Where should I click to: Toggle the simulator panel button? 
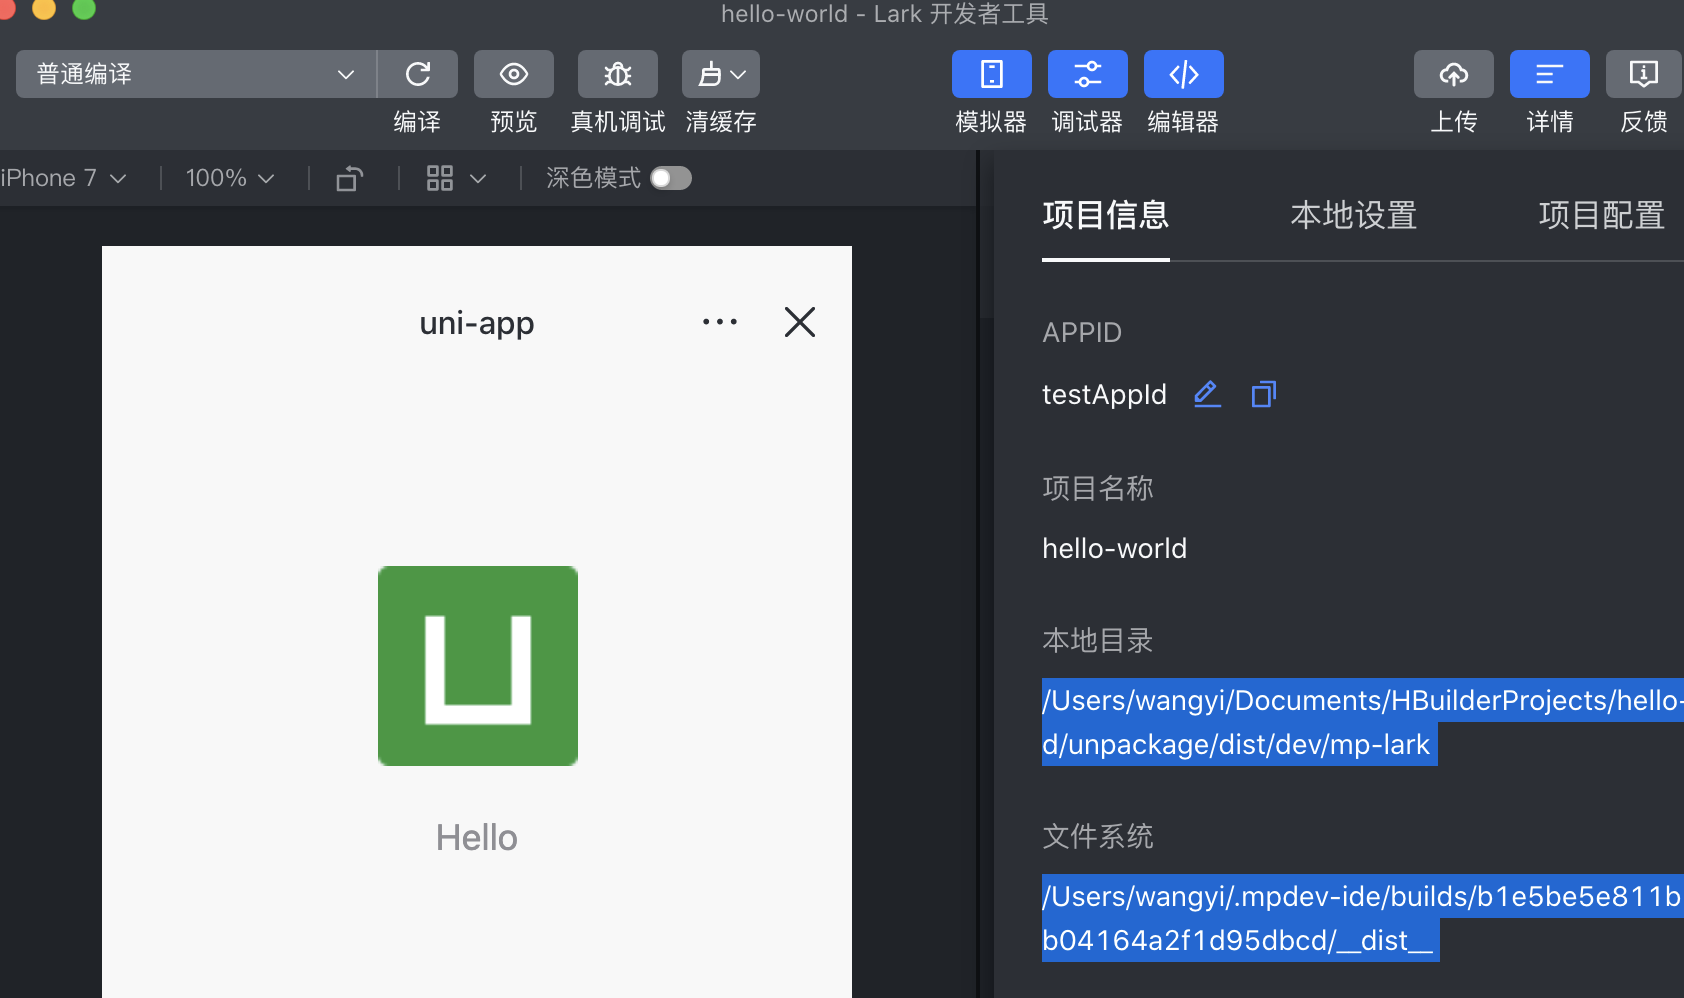(x=991, y=74)
